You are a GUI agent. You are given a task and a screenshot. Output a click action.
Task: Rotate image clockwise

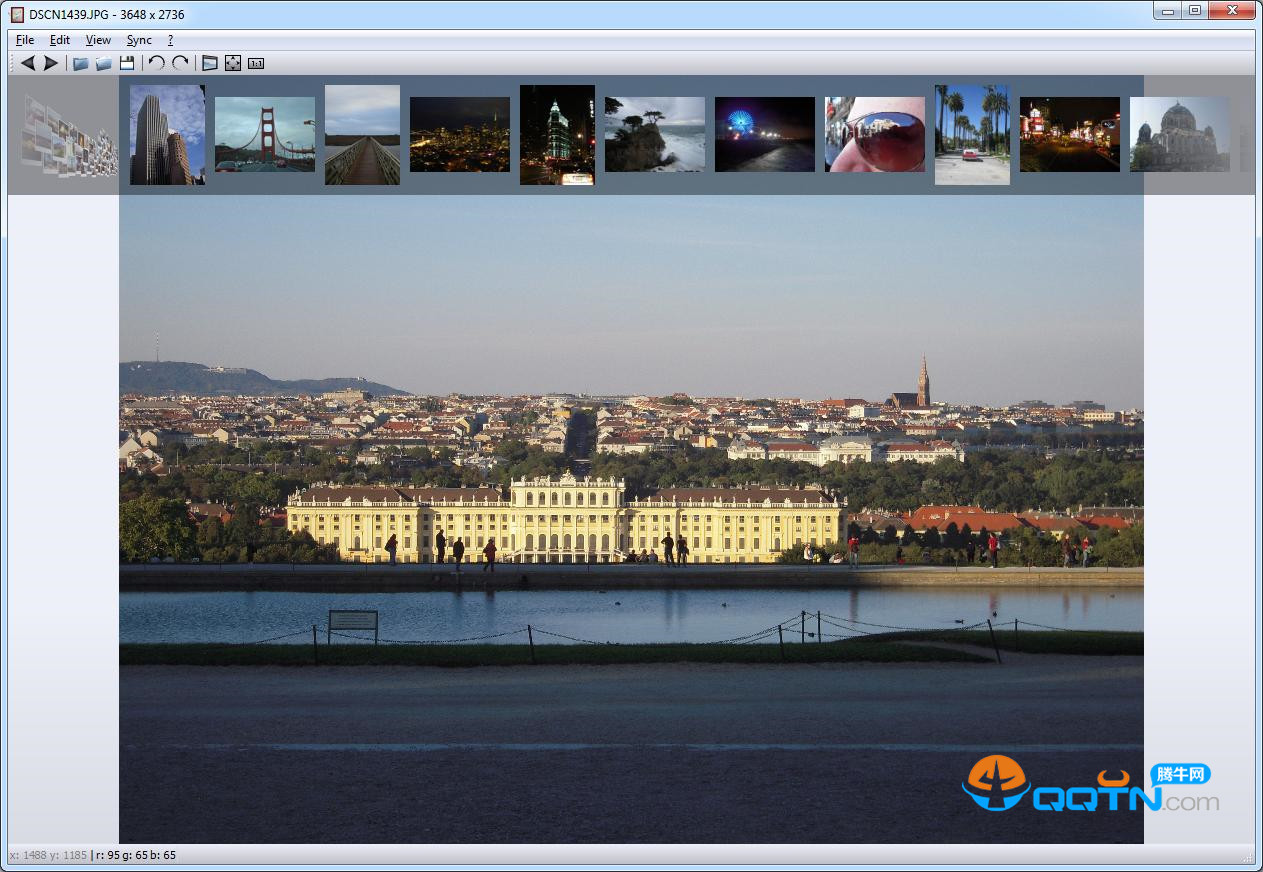(180, 63)
